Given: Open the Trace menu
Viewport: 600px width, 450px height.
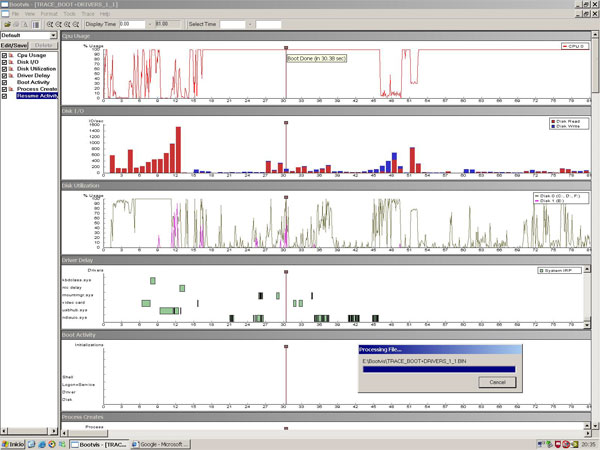Looking at the screenshot, I should coord(88,14).
